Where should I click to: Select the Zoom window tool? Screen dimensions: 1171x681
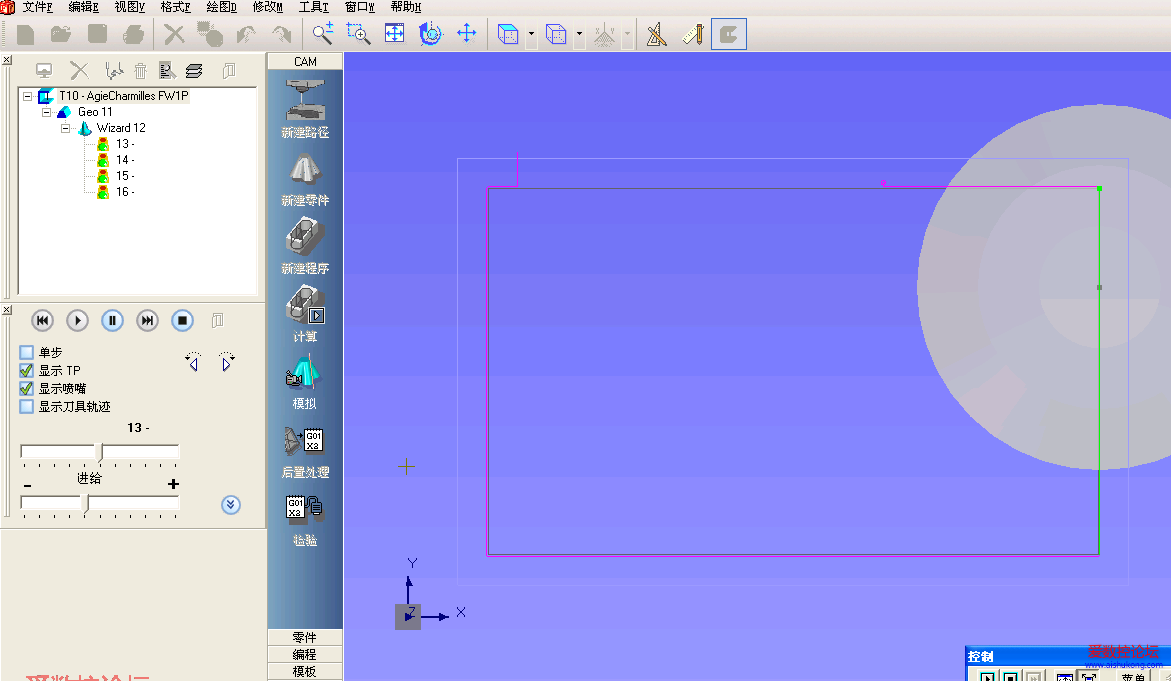(x=358, y=34)
